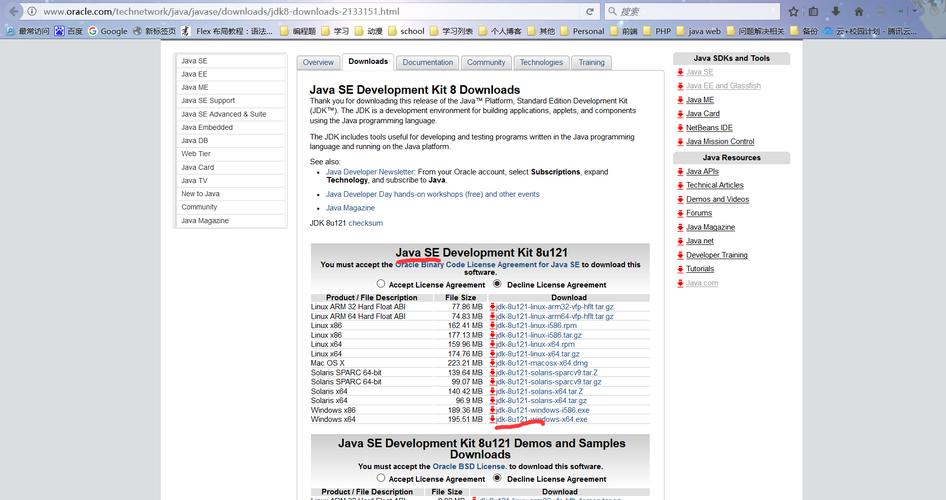Click the red download icon for jdk-8u121-macosx-x64.dmg
Screen dimensions: 946x500
[492, 363]
